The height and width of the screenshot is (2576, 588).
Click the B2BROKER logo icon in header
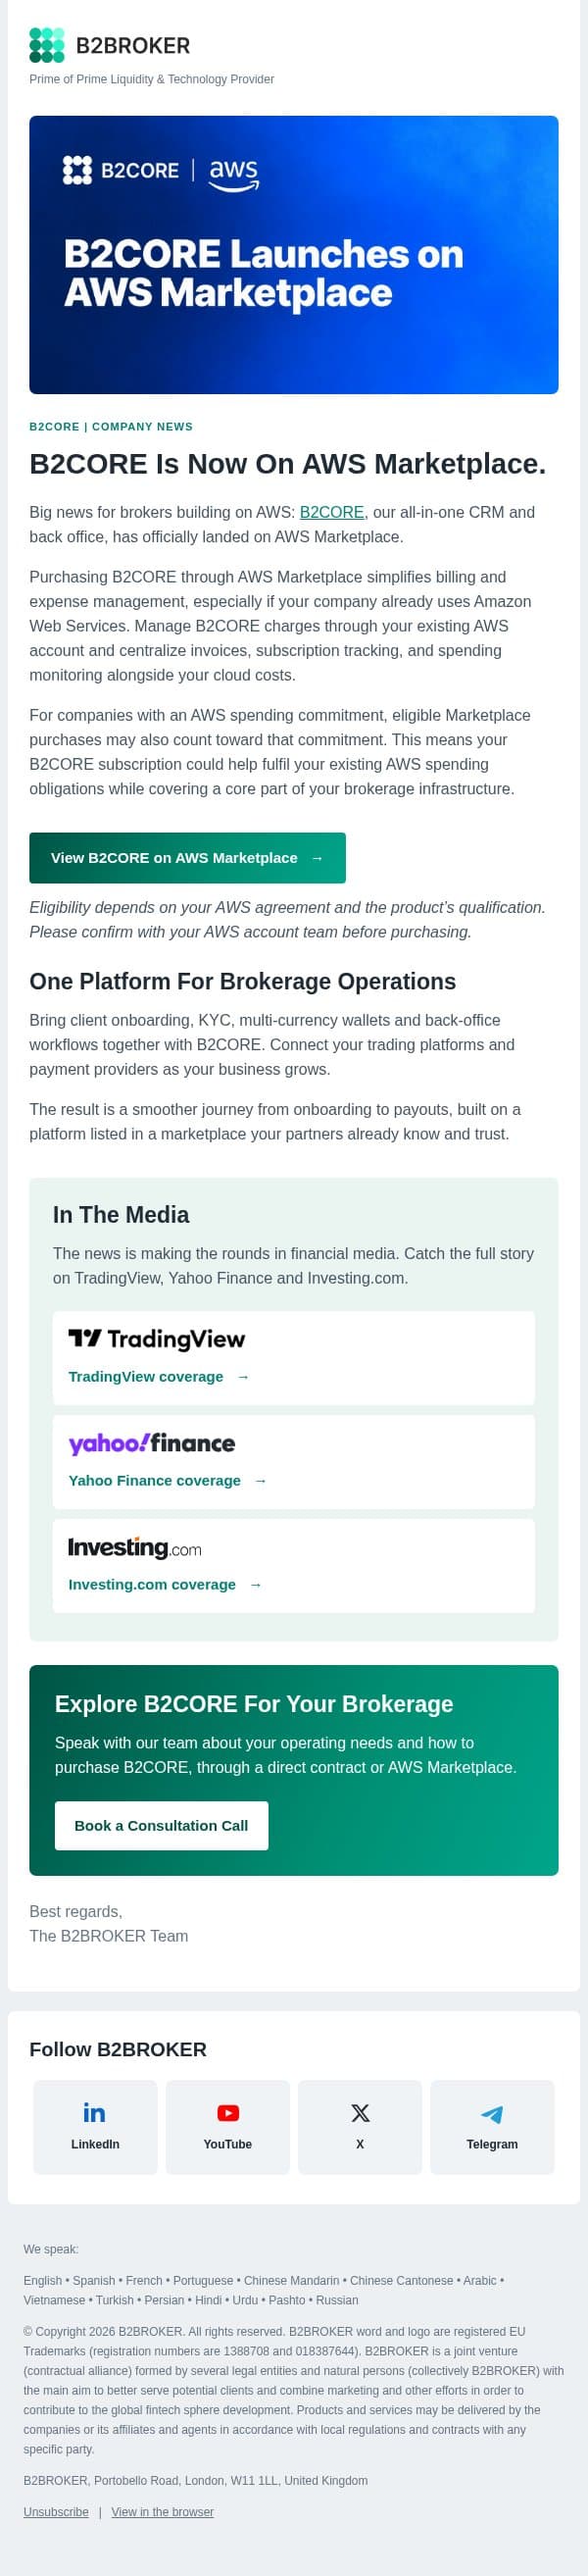[x=47, y=45]
